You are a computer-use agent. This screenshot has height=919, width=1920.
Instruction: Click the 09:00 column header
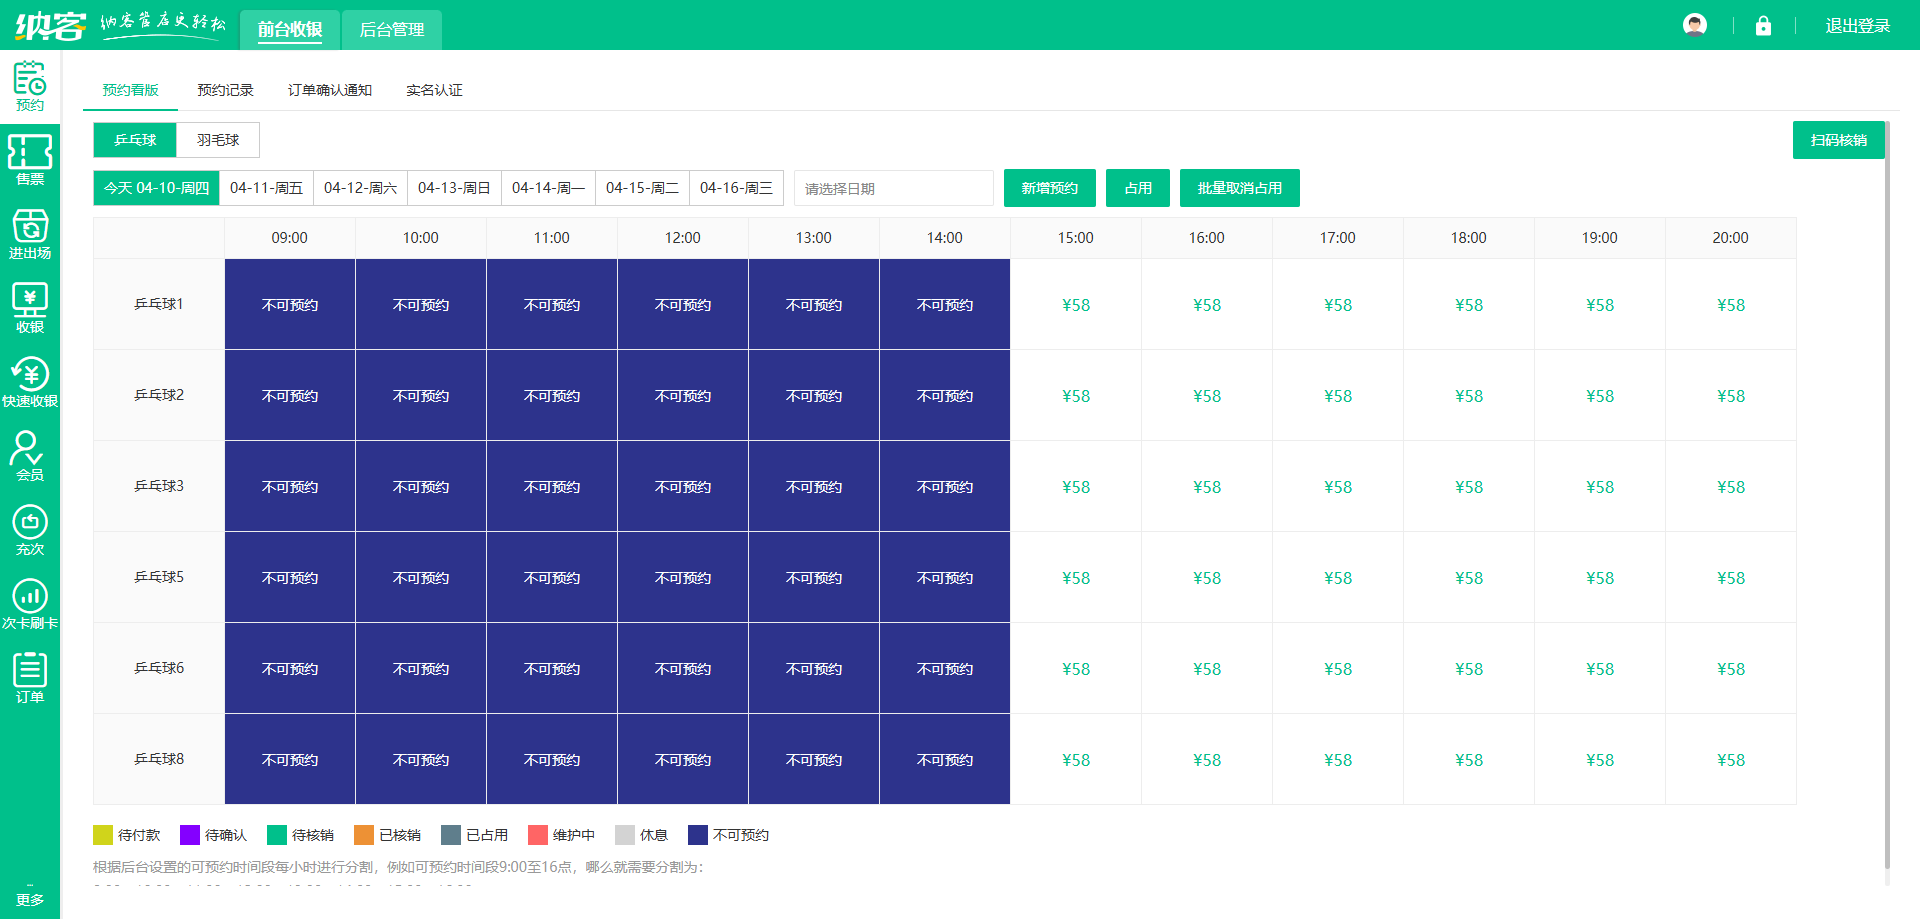(x=290, y=238)
